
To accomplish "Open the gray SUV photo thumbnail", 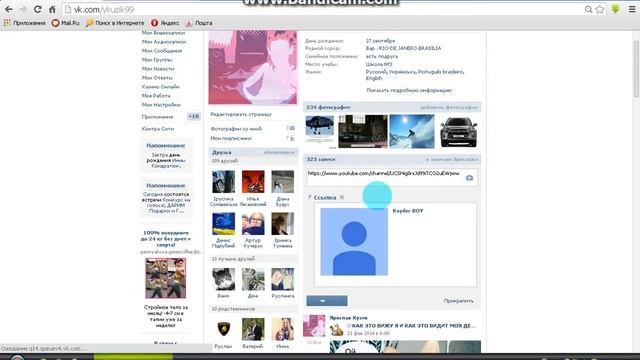I will pos(459,131).
